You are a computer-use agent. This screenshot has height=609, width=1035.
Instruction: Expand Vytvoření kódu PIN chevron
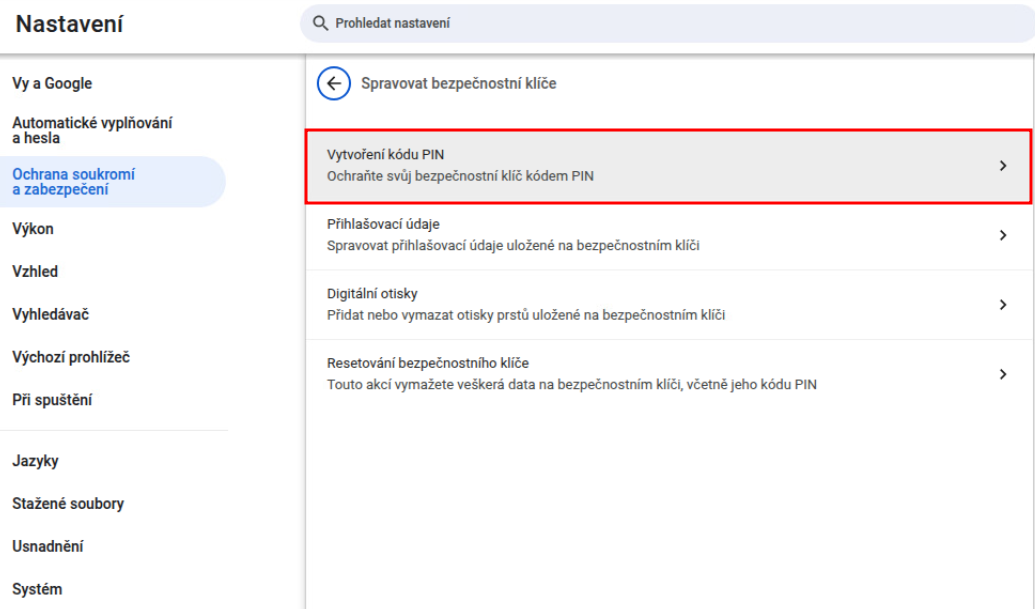point(1003,166)
